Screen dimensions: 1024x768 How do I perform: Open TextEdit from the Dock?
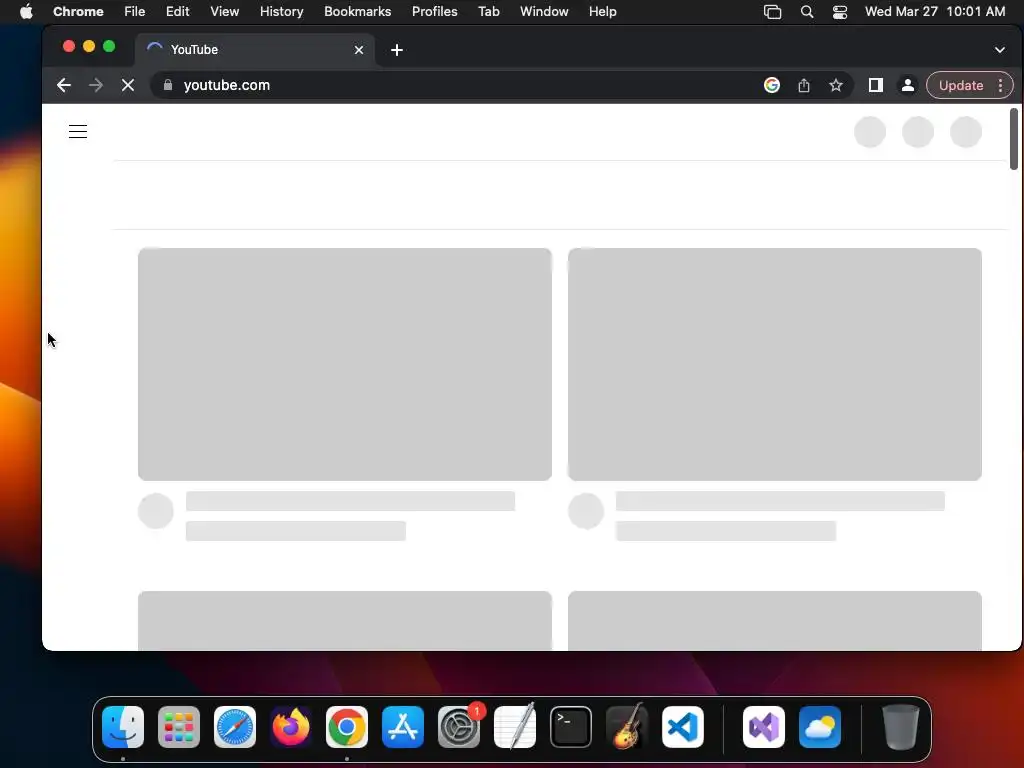(515, 727)
